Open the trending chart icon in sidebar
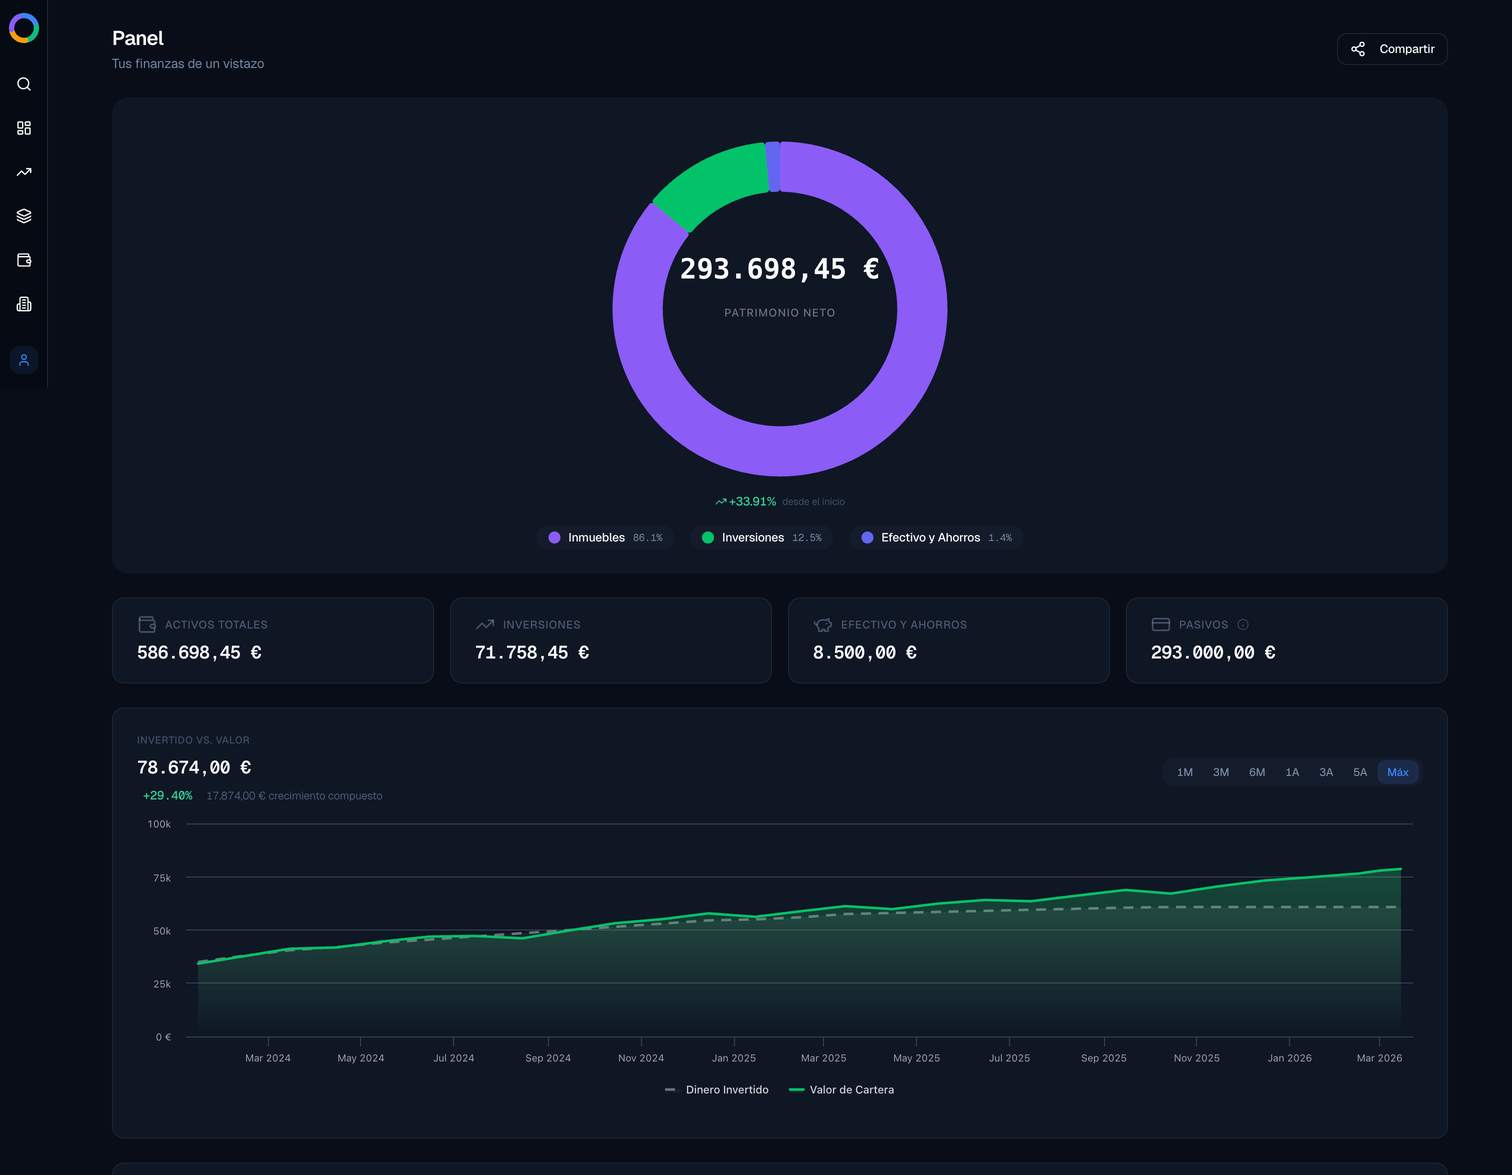 24,172
